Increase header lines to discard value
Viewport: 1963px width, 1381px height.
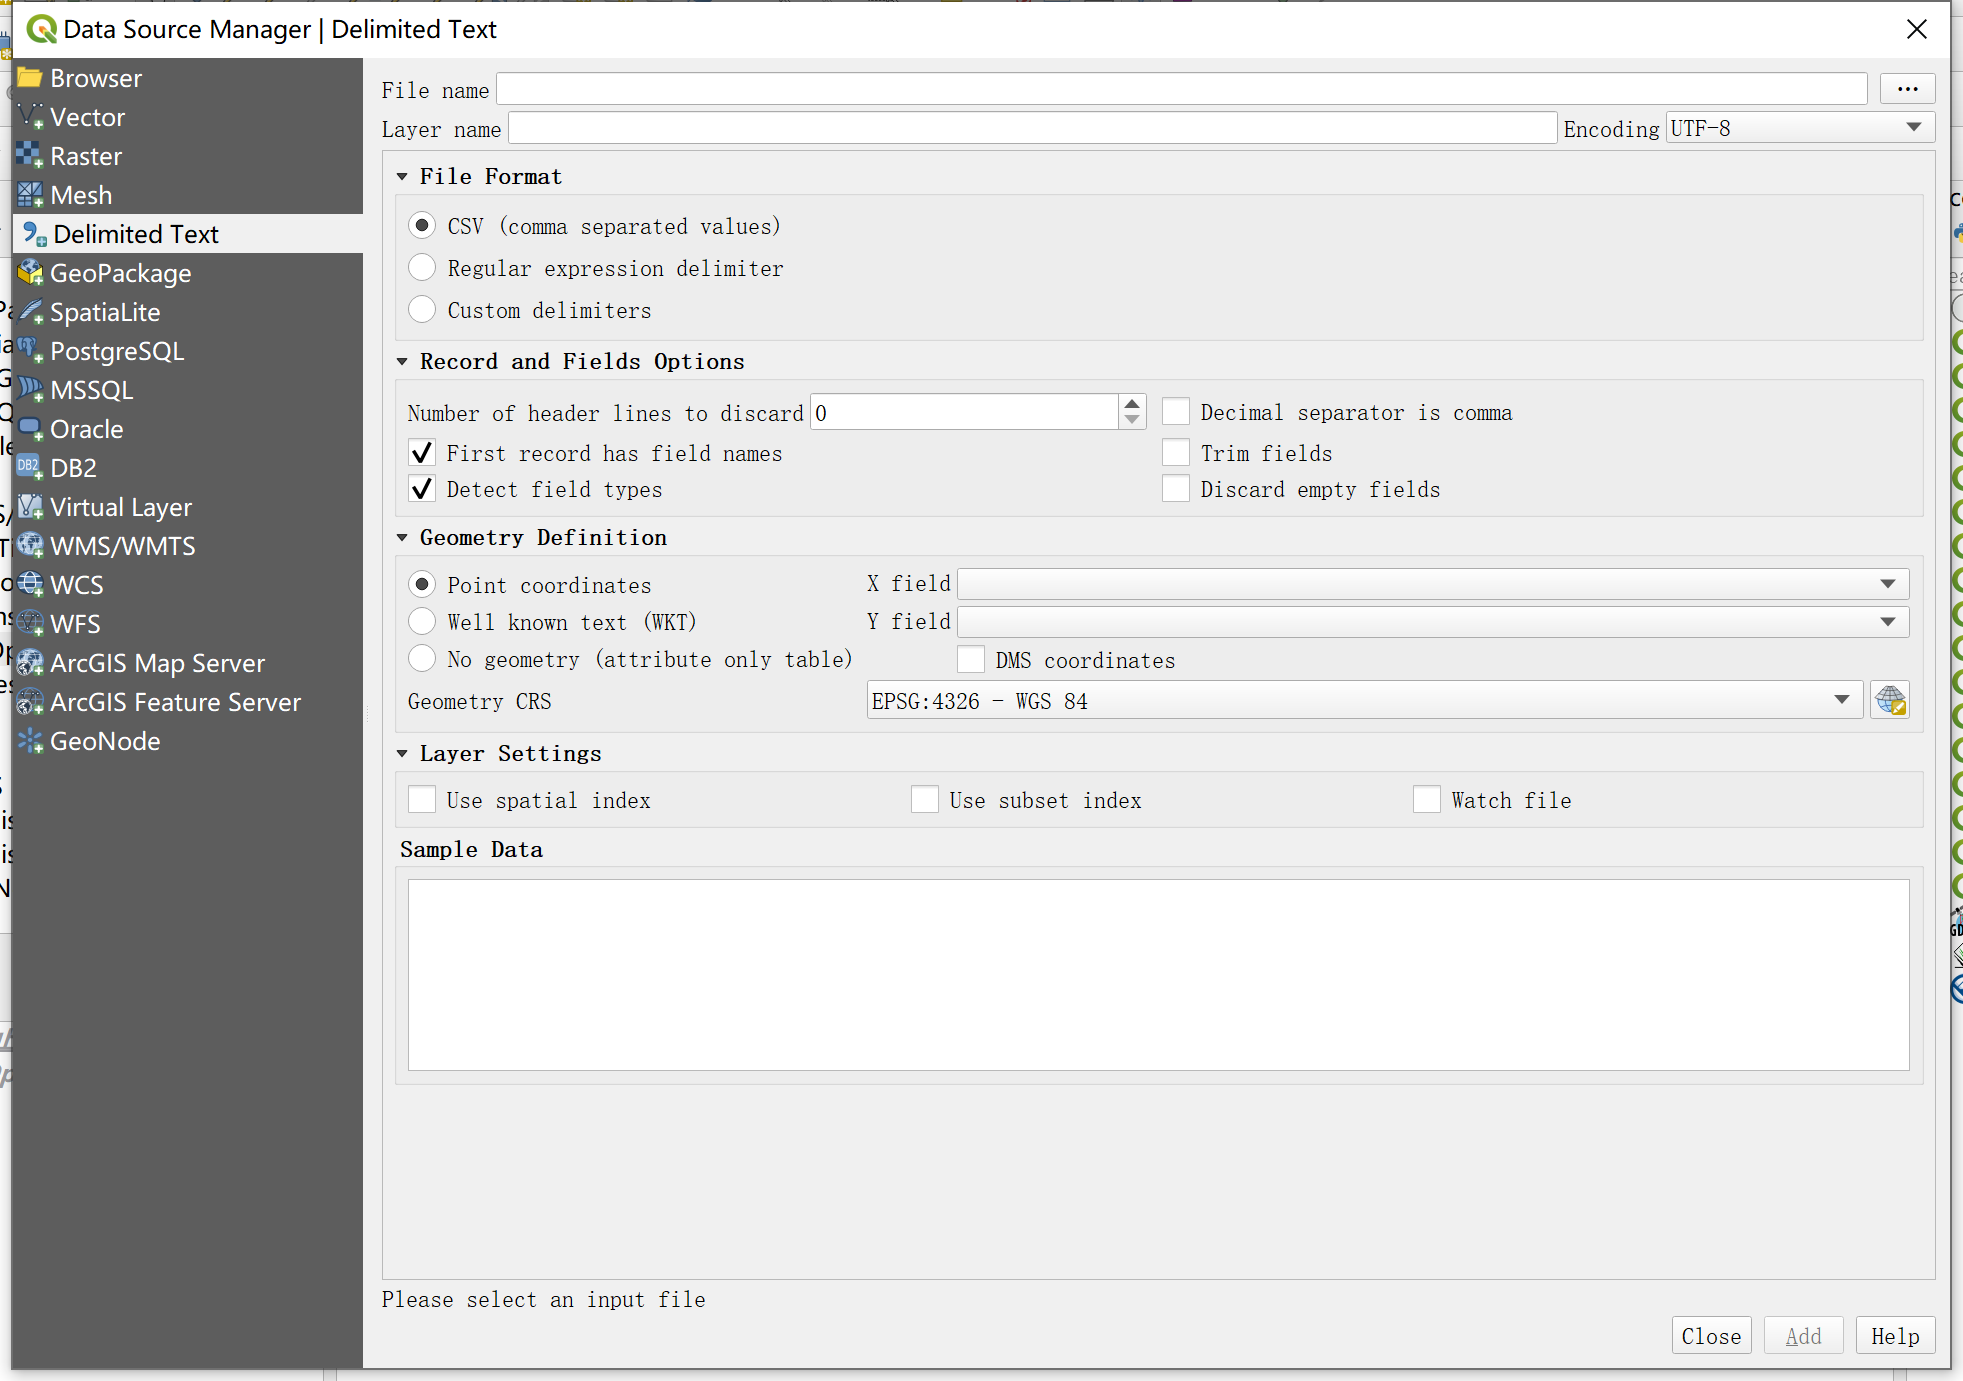coord(1132,404)
